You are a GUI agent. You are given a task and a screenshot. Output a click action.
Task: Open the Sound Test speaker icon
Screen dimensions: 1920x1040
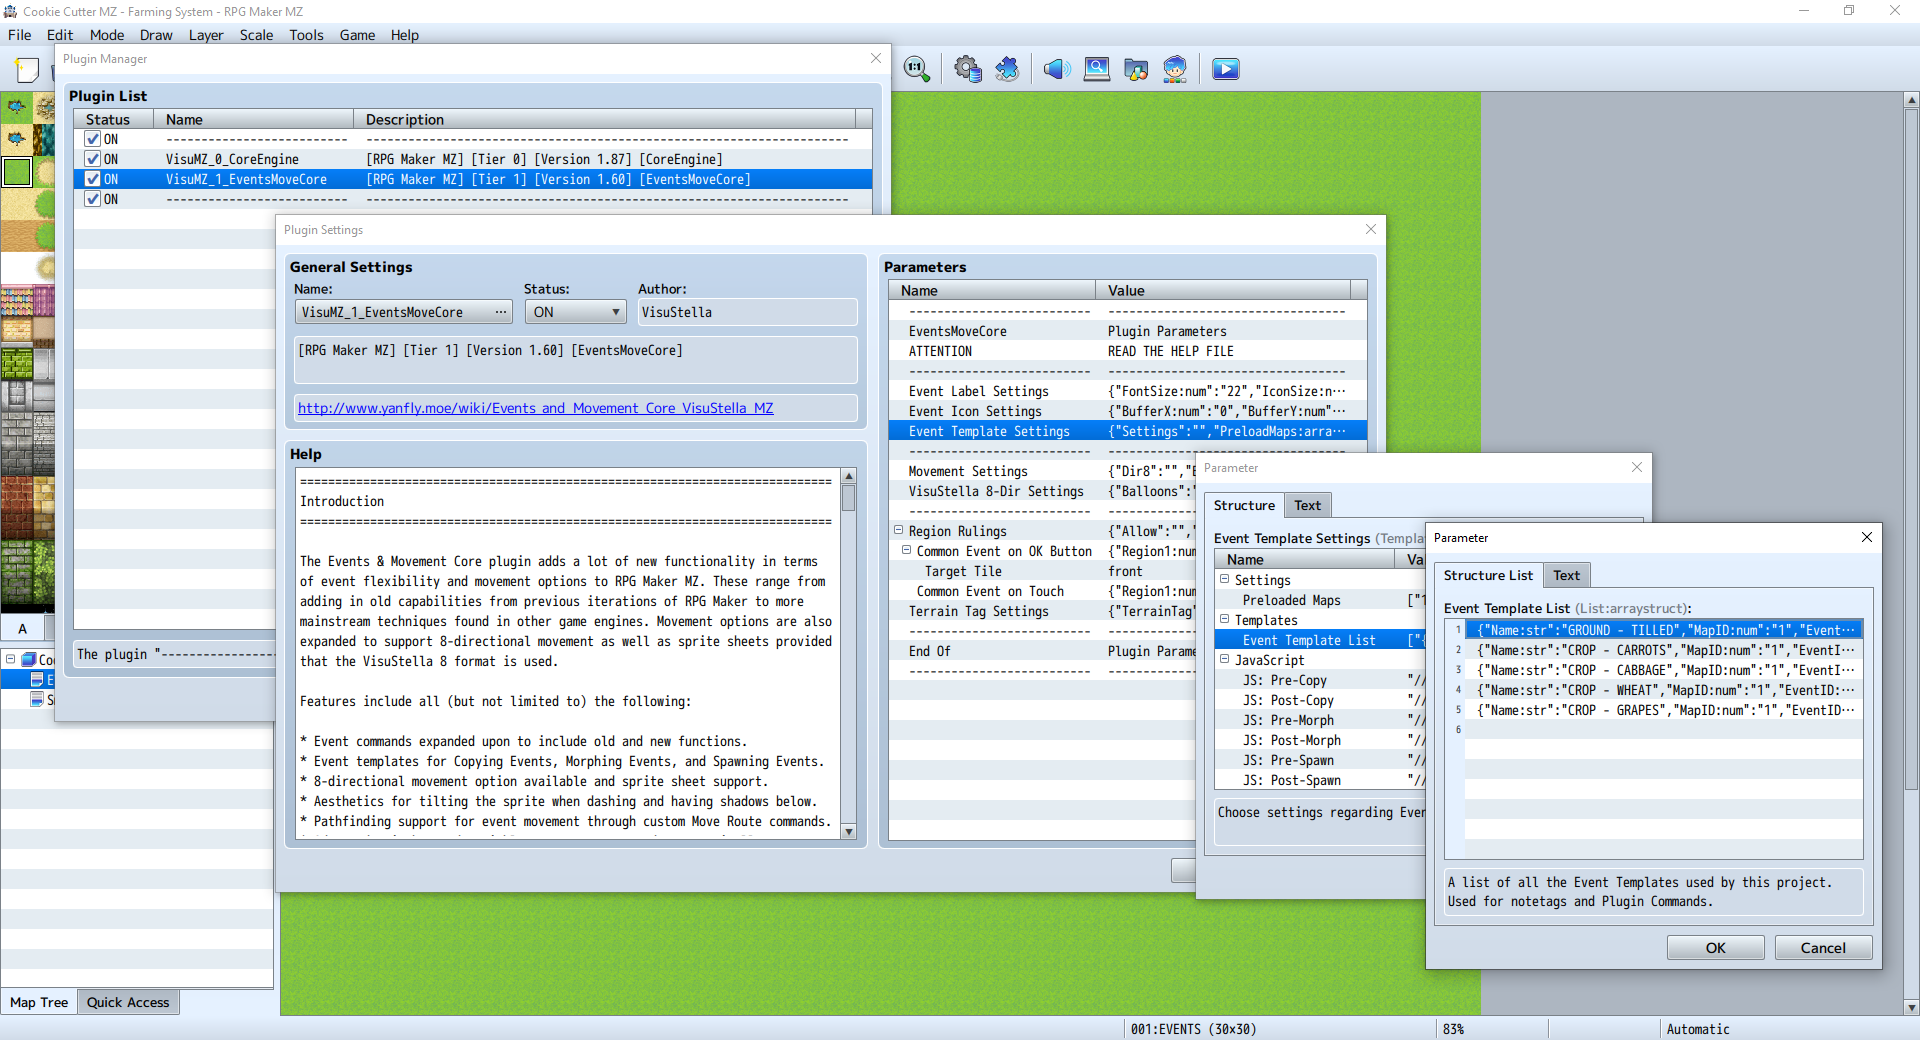point(1057,69)
